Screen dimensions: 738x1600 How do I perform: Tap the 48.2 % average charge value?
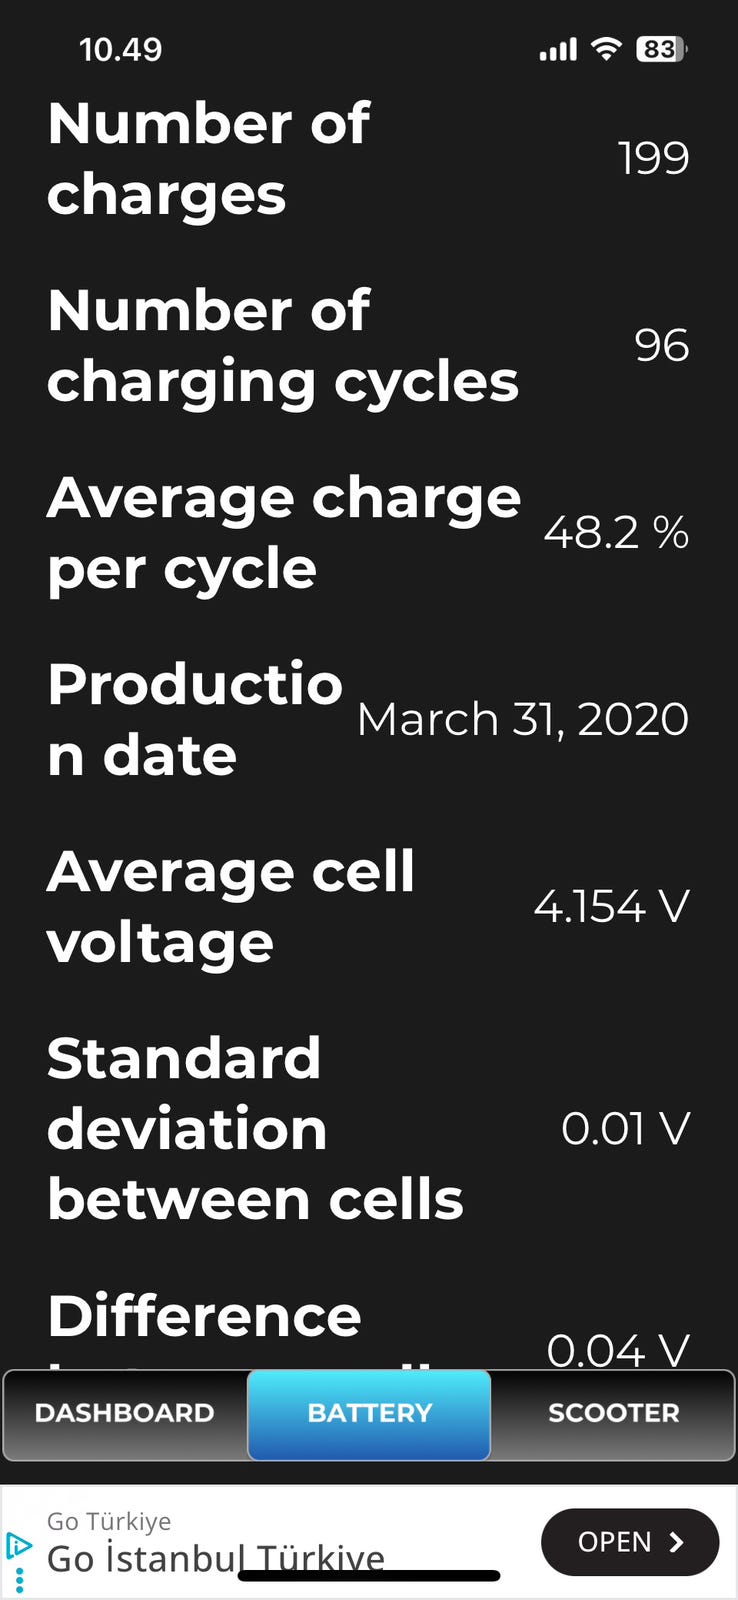(x=616, y=532)
